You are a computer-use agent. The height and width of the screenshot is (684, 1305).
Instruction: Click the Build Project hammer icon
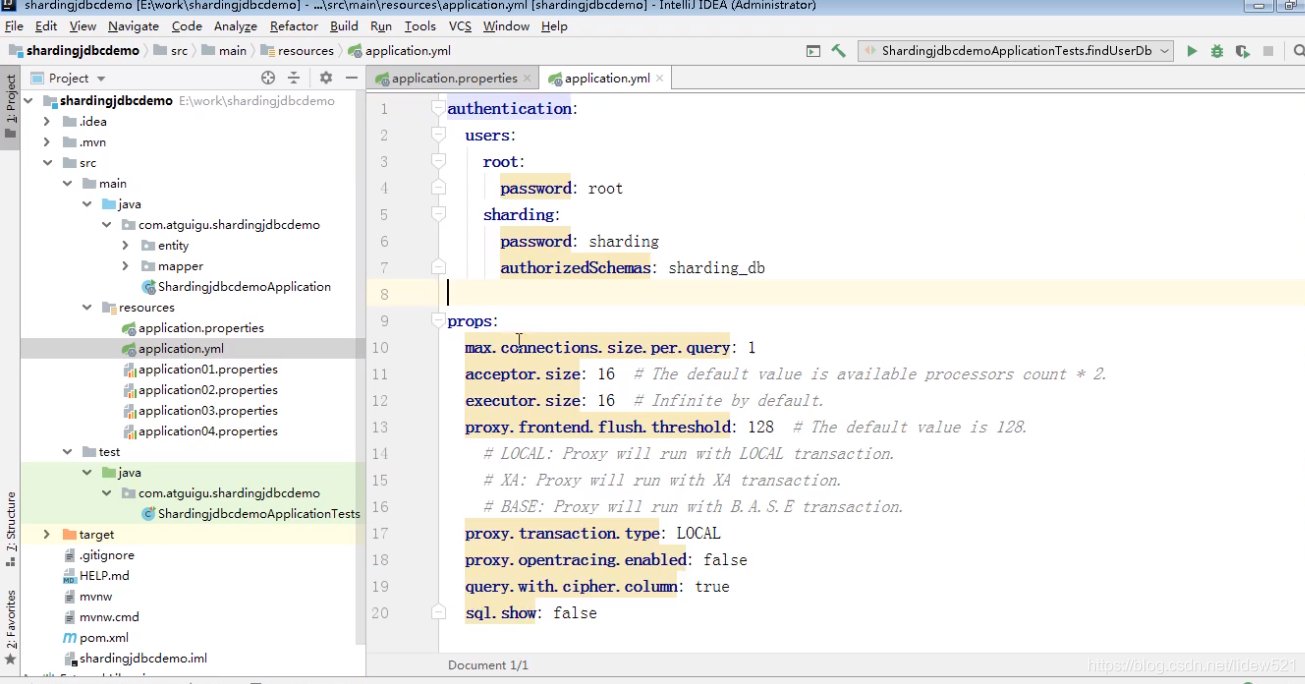(839, 51)
